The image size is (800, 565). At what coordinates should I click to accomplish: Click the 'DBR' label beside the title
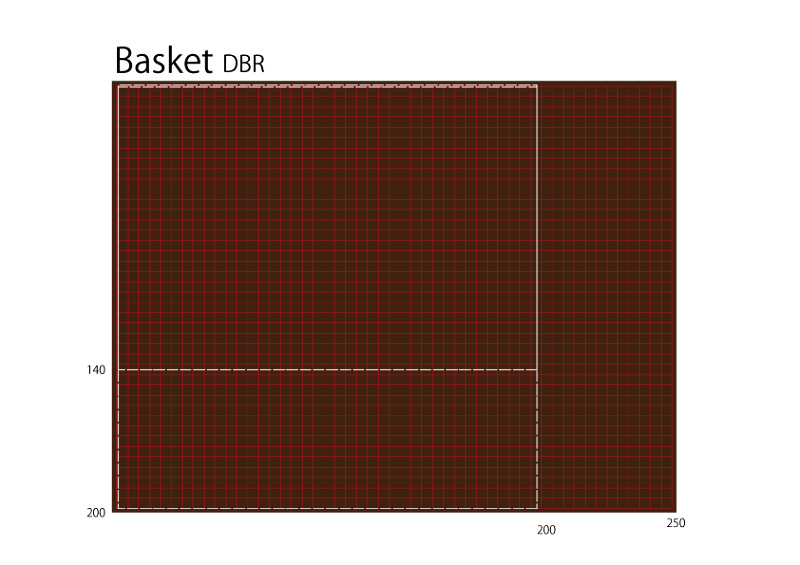(x=244, y=64)
